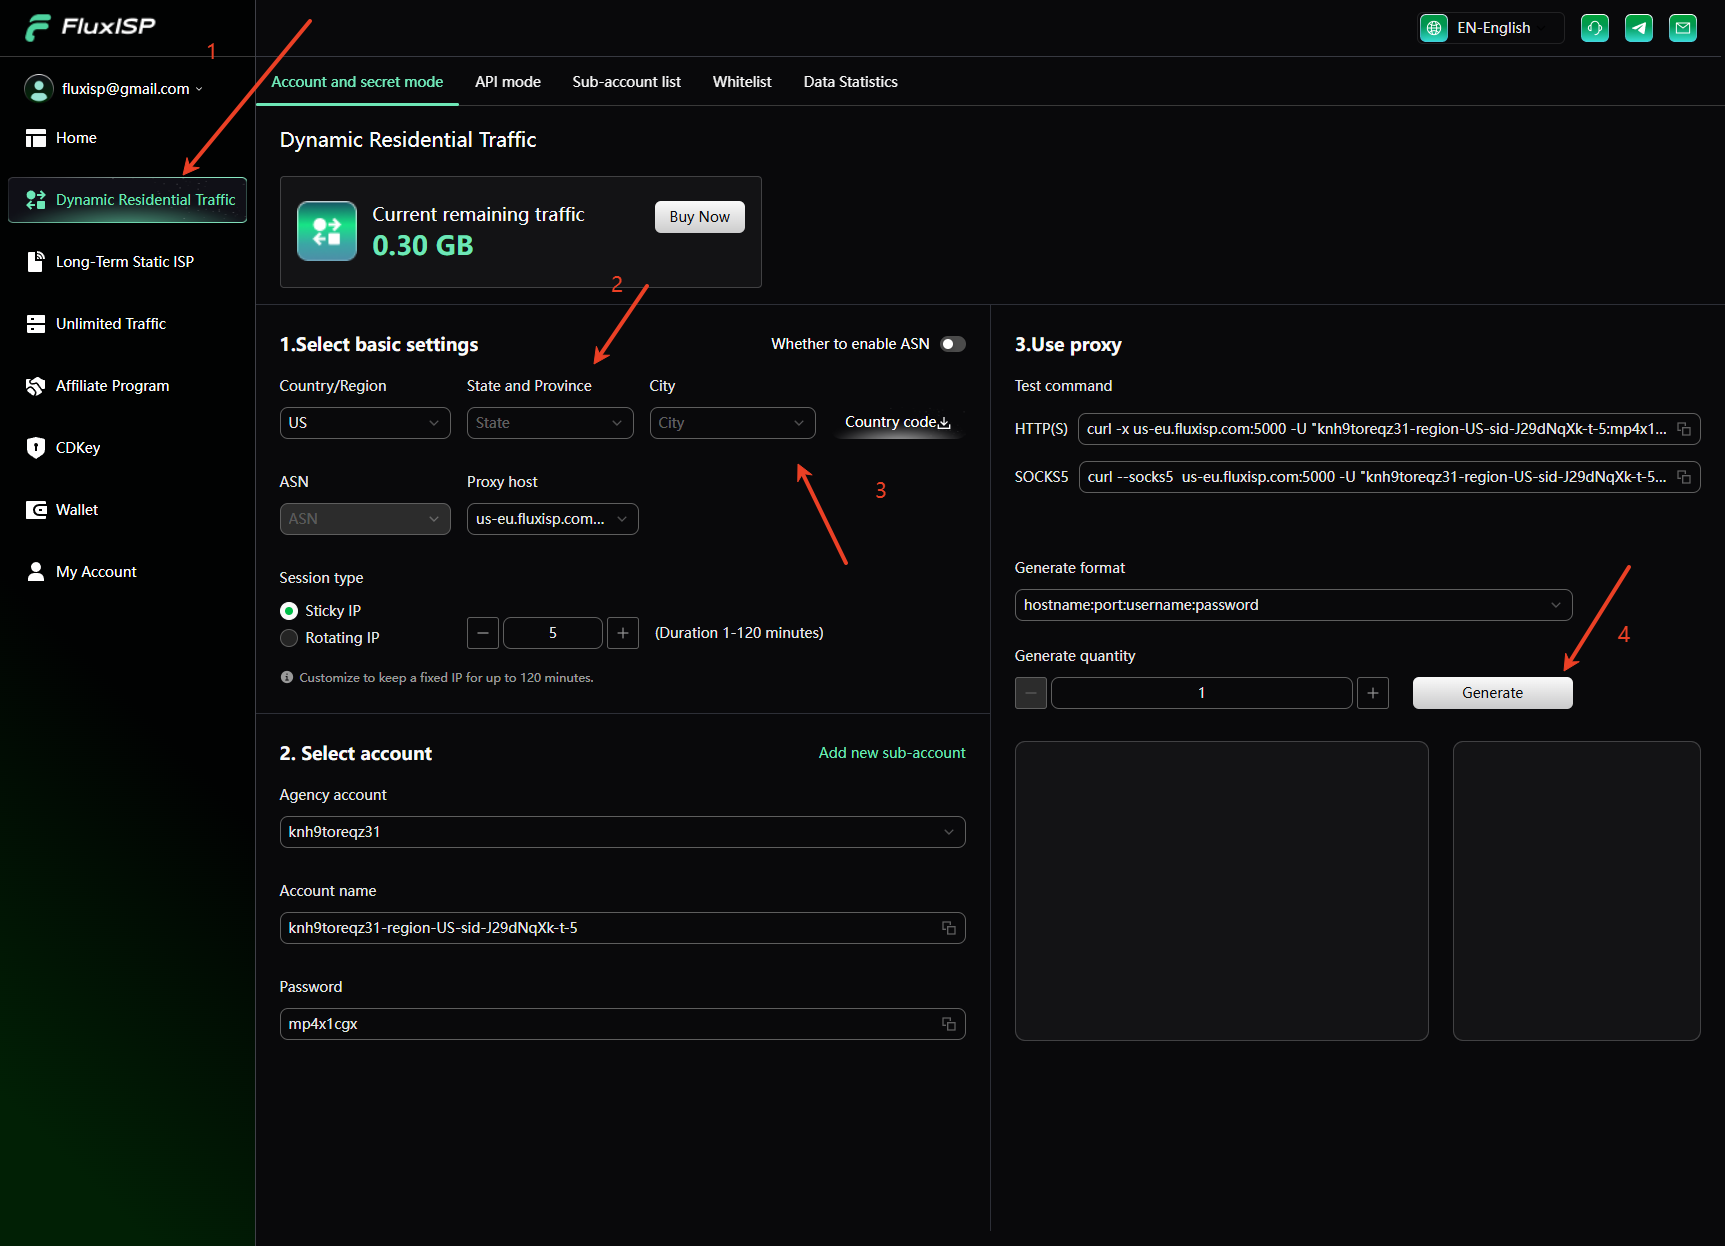Click the Unlimited Traffic sidebar icon

36,324
